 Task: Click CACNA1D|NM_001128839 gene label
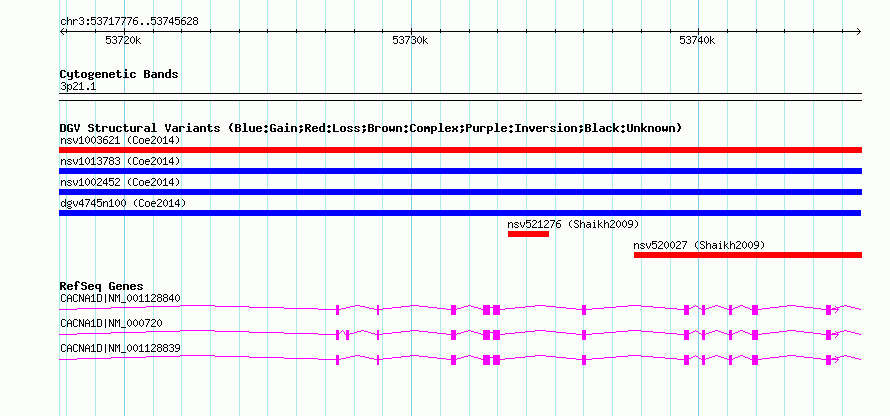[x=120, y=348]
